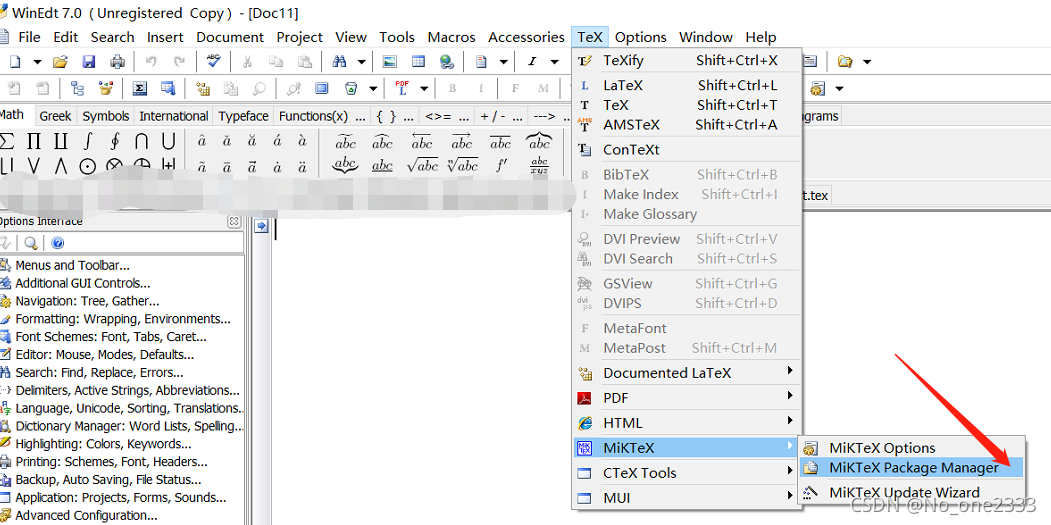Open dropdown arrow next to italic I icon
1051x525 pixels.
click(x=554, y=62)
